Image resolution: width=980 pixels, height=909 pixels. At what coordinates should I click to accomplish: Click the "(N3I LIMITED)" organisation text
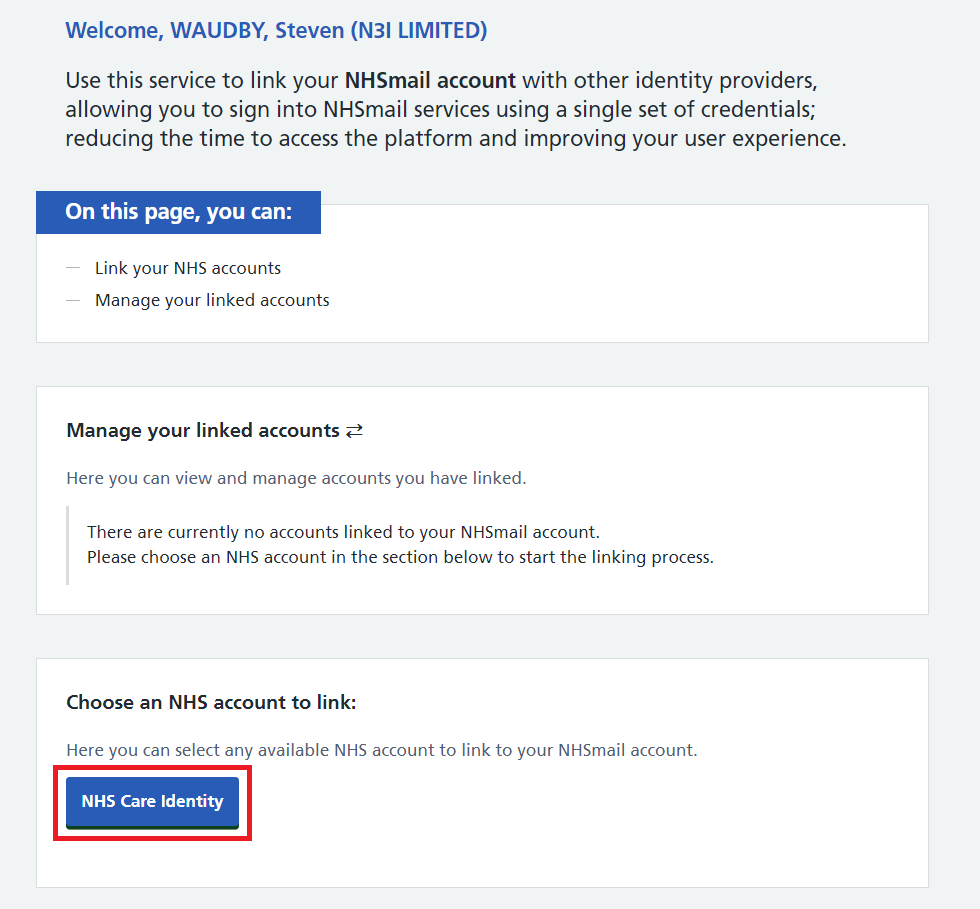(418, 31)
